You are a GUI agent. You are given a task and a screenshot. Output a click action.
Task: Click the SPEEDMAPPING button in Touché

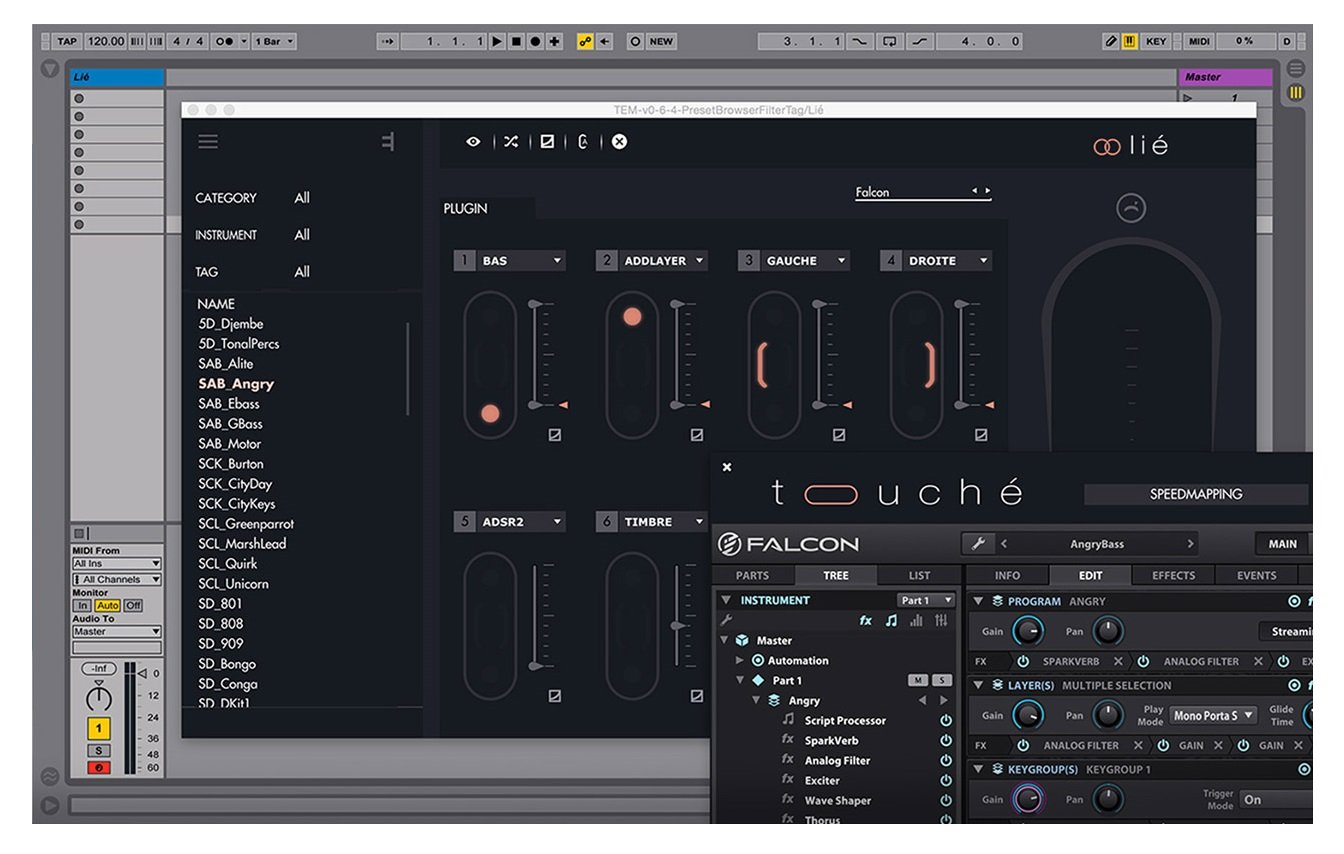pyautogui.click(x=1196, y=494)
